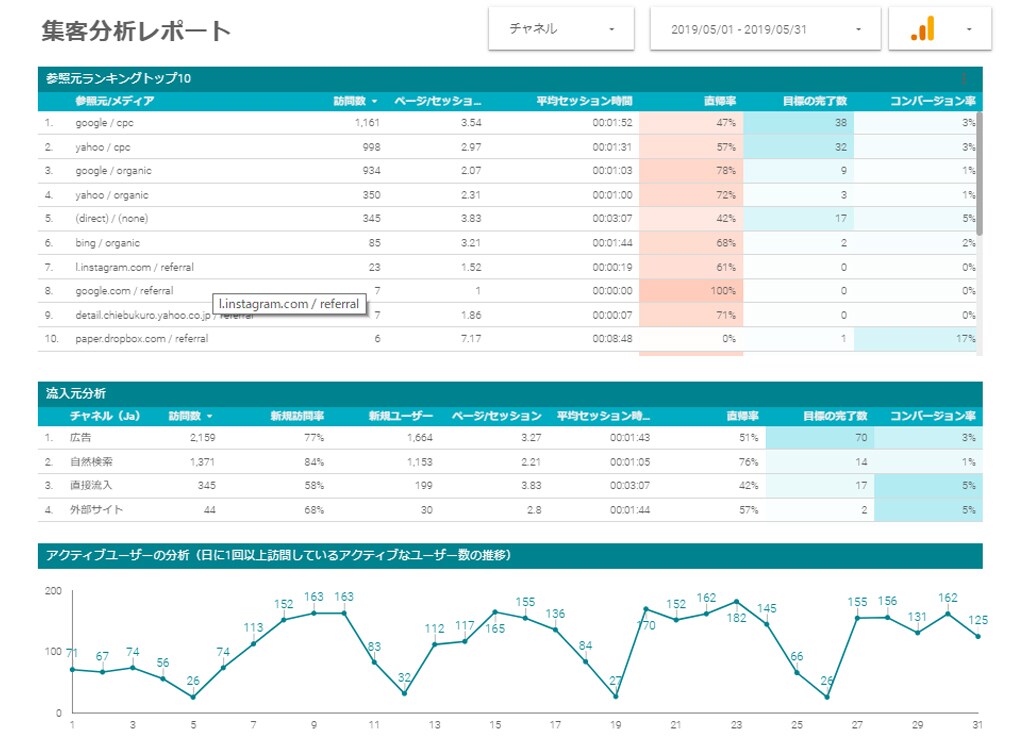Click the ranking table's vertical scrollbar
Viewport: 1009px width, 744px height.
point(979,174)
